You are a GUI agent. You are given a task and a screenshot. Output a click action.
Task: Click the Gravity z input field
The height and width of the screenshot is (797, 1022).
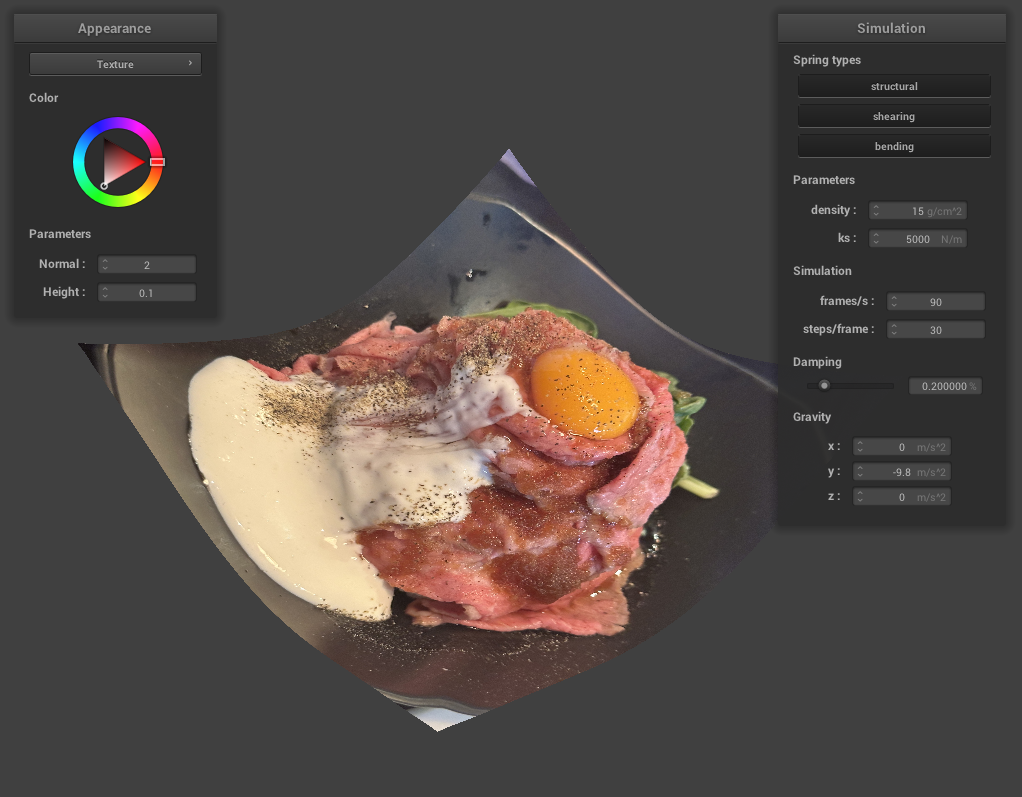[x=902, y=497]
